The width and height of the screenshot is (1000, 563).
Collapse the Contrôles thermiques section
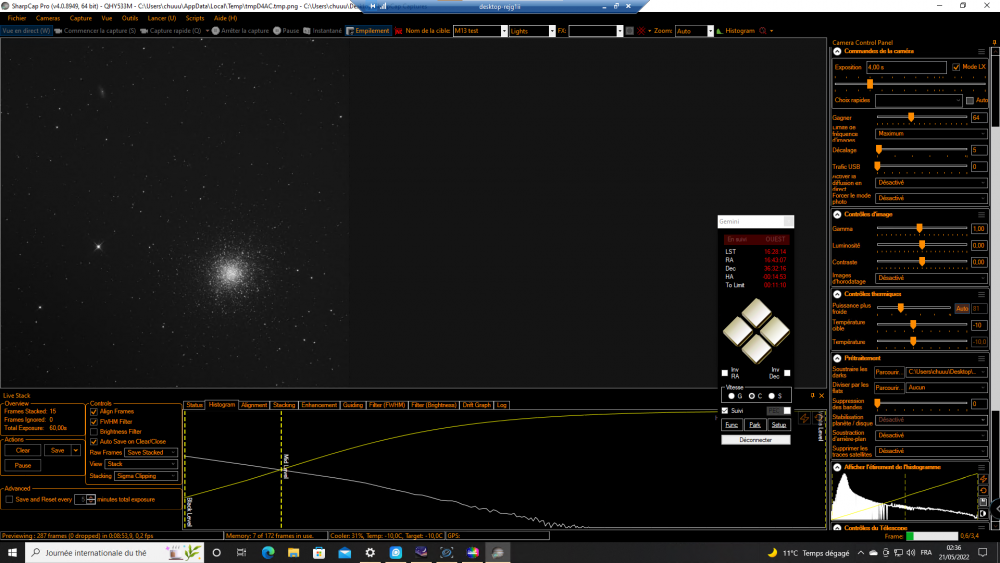tap(837, 295)
